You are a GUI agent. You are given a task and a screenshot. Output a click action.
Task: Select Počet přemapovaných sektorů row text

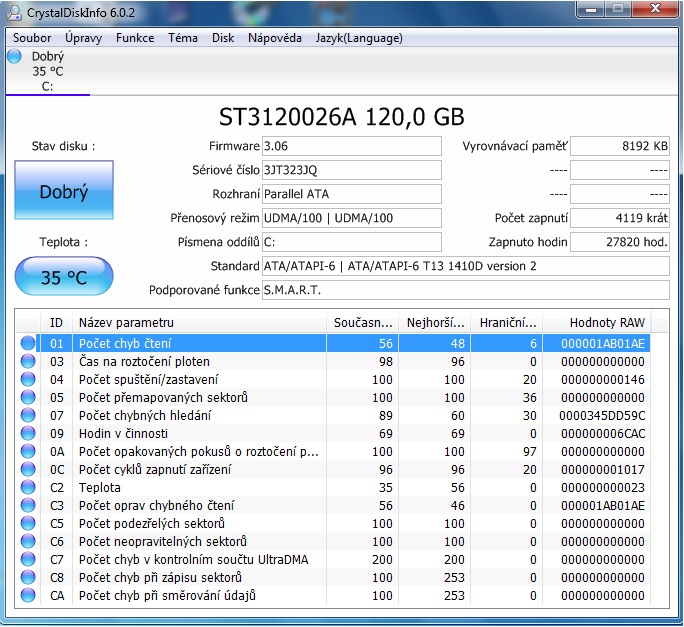click(x=163, y=397)
